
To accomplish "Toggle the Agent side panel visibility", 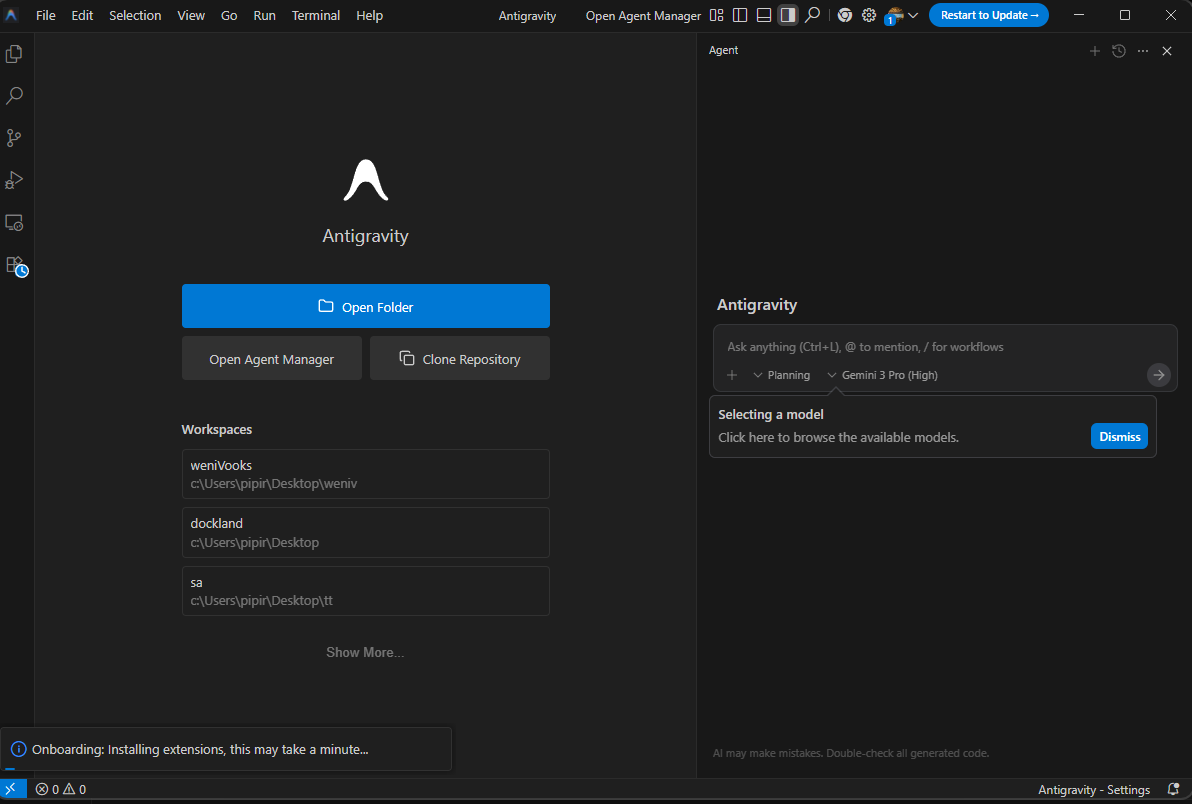I will pos(788,15).
